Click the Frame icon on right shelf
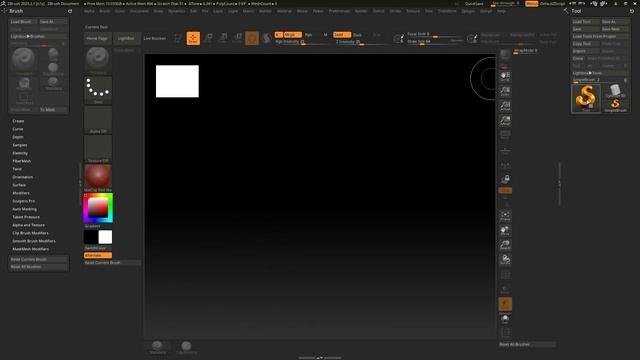This screenshot has height=360, width=640. pyautogui.click(x=505, y=216)
